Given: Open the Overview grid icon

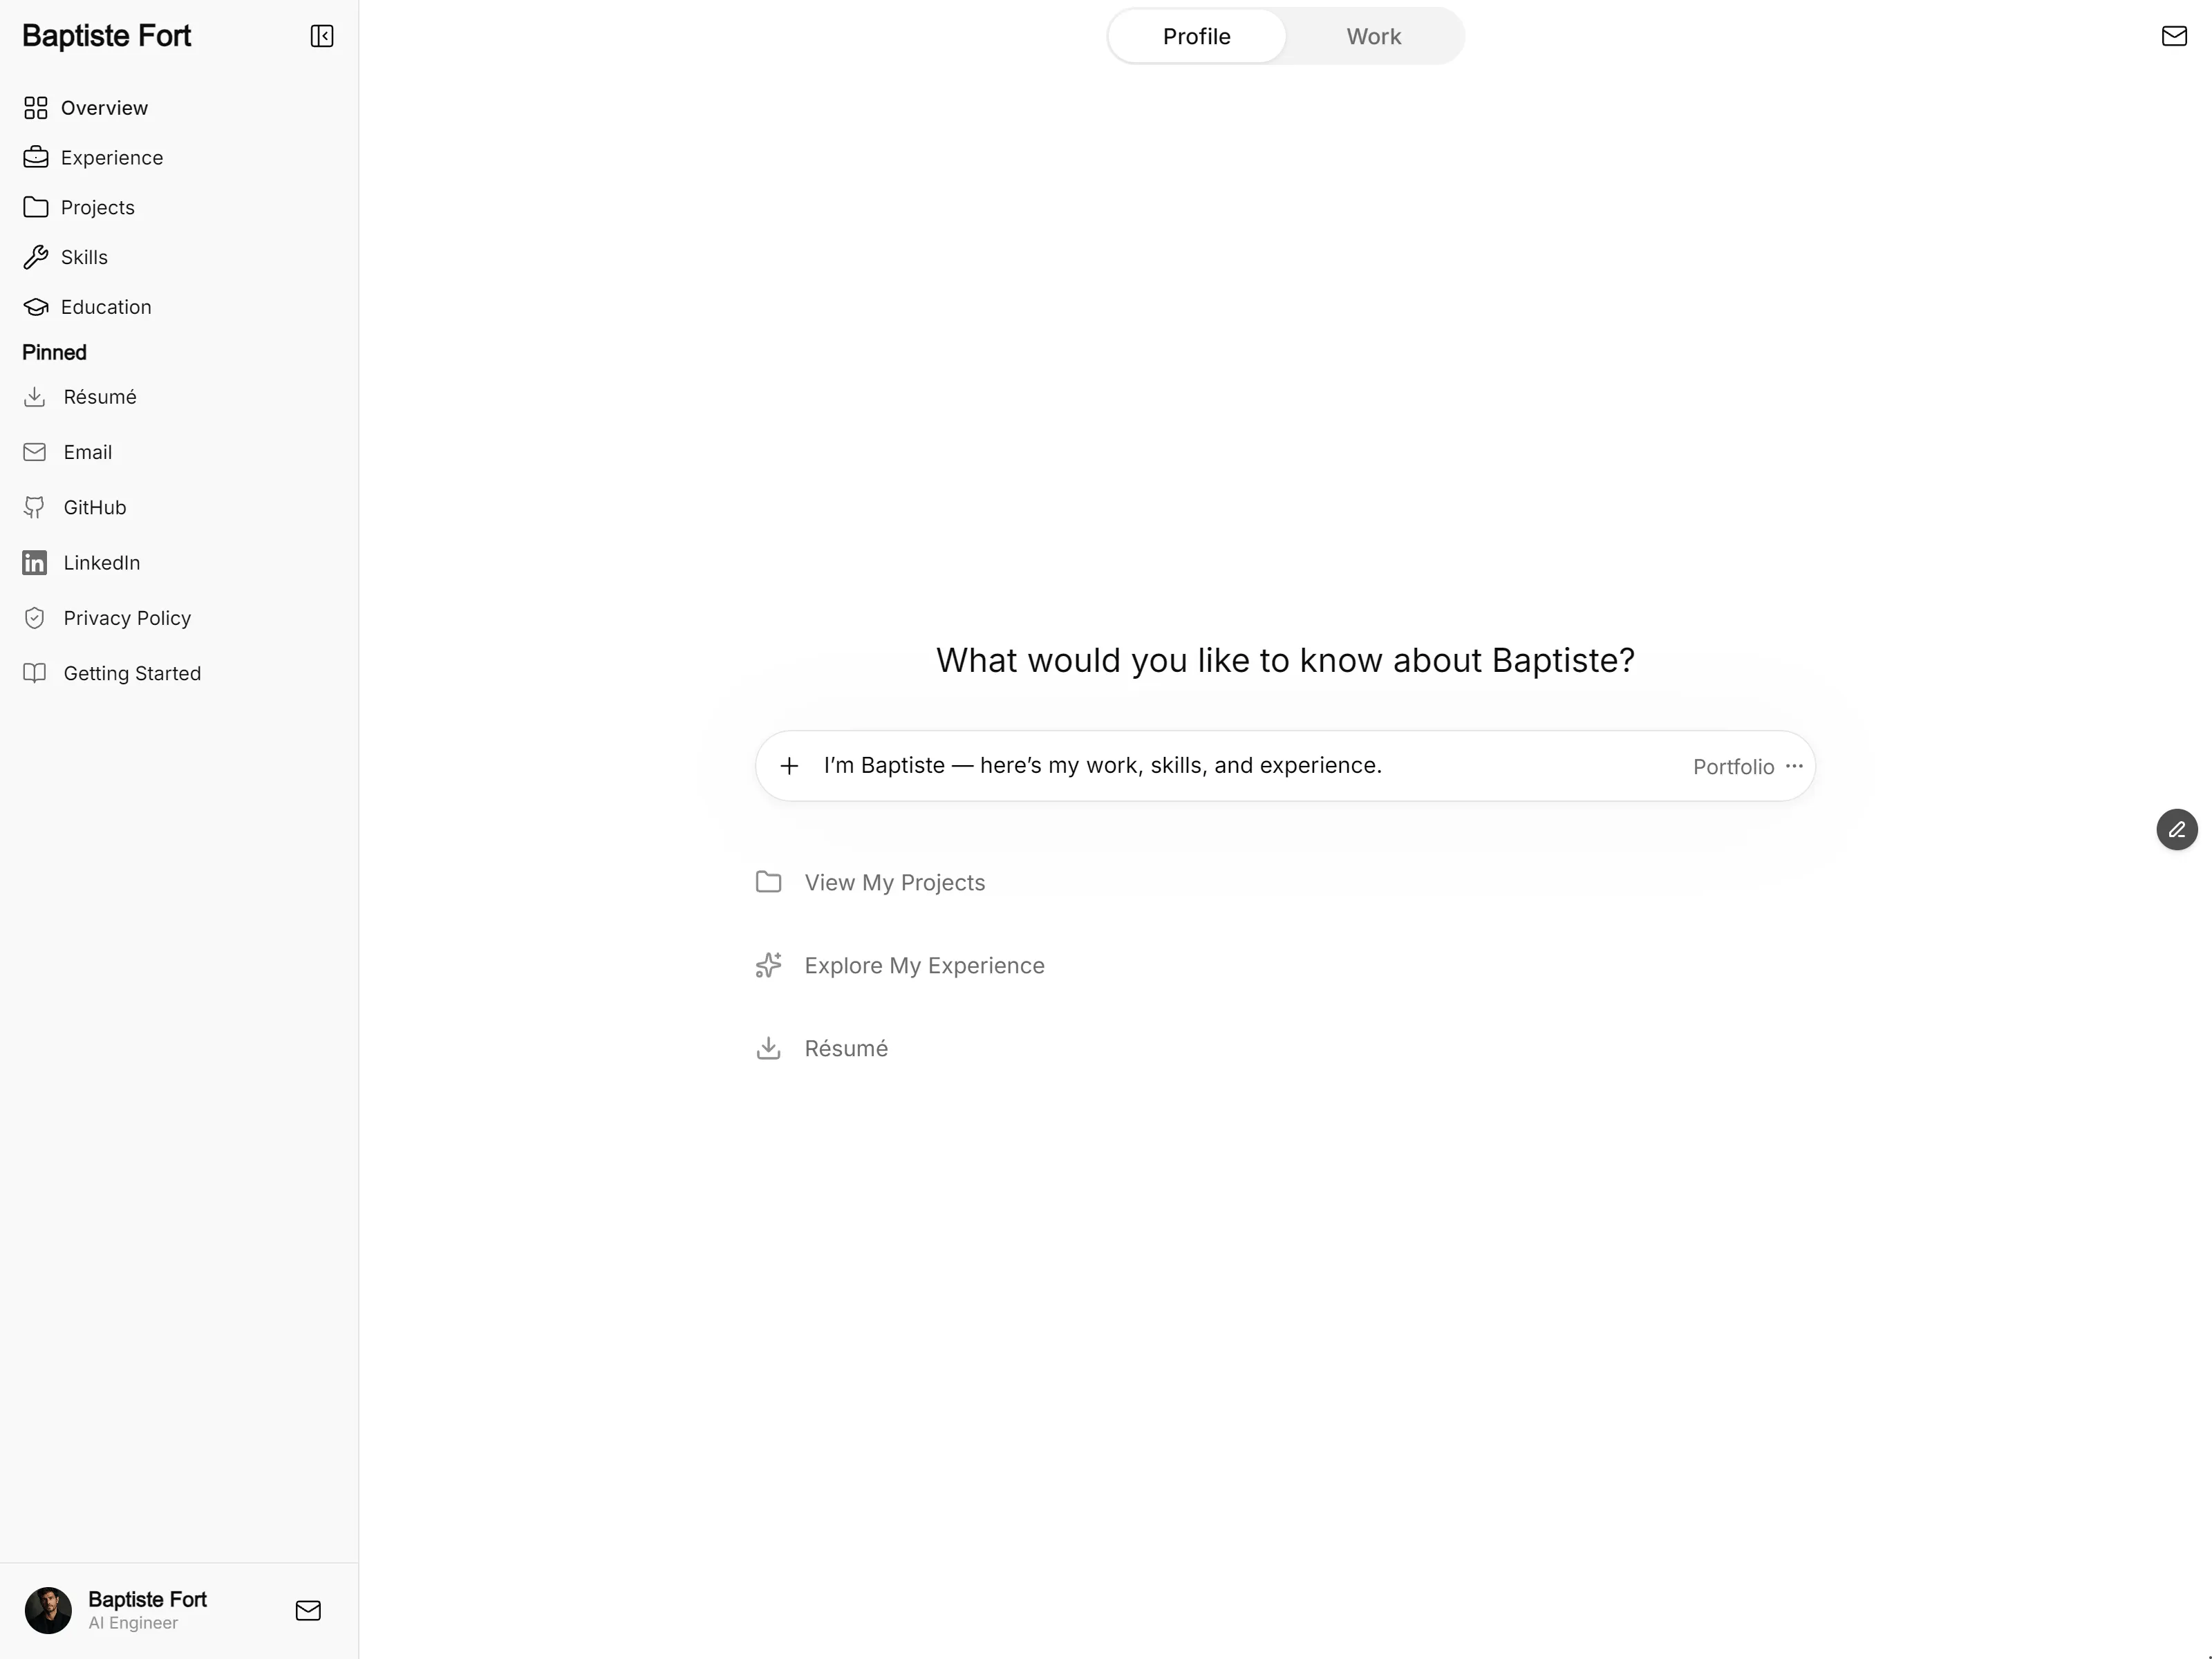Looking at the screenshot, I should (x=36, y=108).
